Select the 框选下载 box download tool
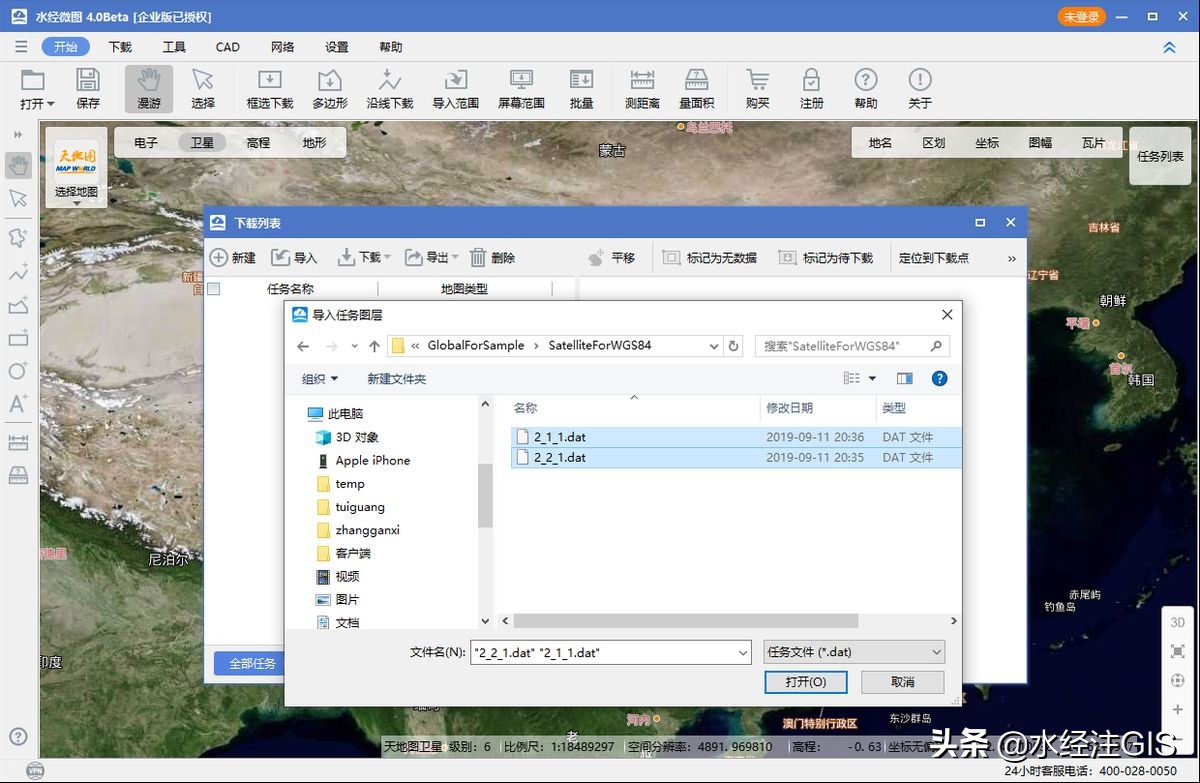Screen dimensions: 1200x783 [x=270, y=89]
